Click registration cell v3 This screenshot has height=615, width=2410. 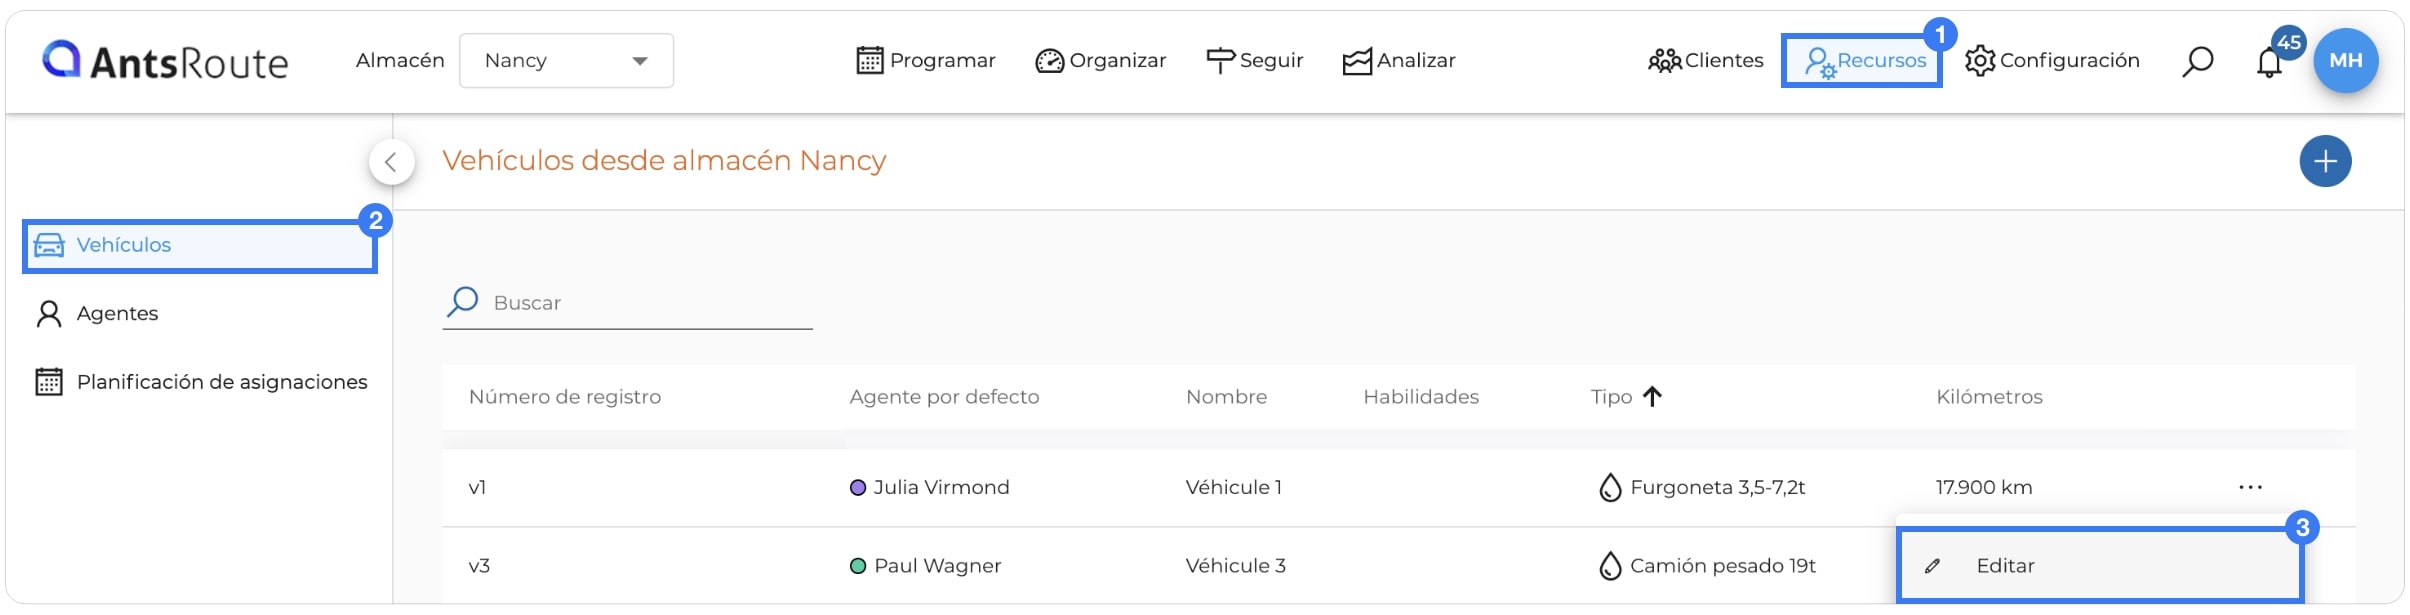point(479,566)
